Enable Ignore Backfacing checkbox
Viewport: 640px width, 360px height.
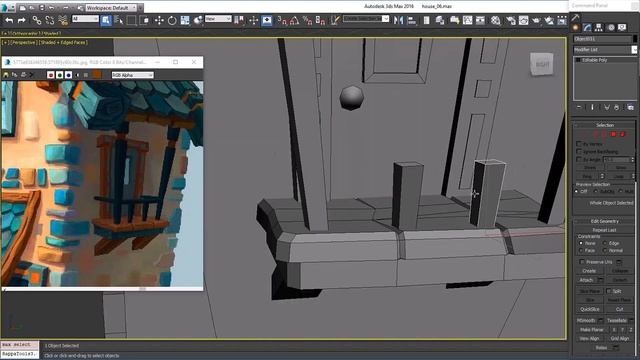click(x=579, y=151)
